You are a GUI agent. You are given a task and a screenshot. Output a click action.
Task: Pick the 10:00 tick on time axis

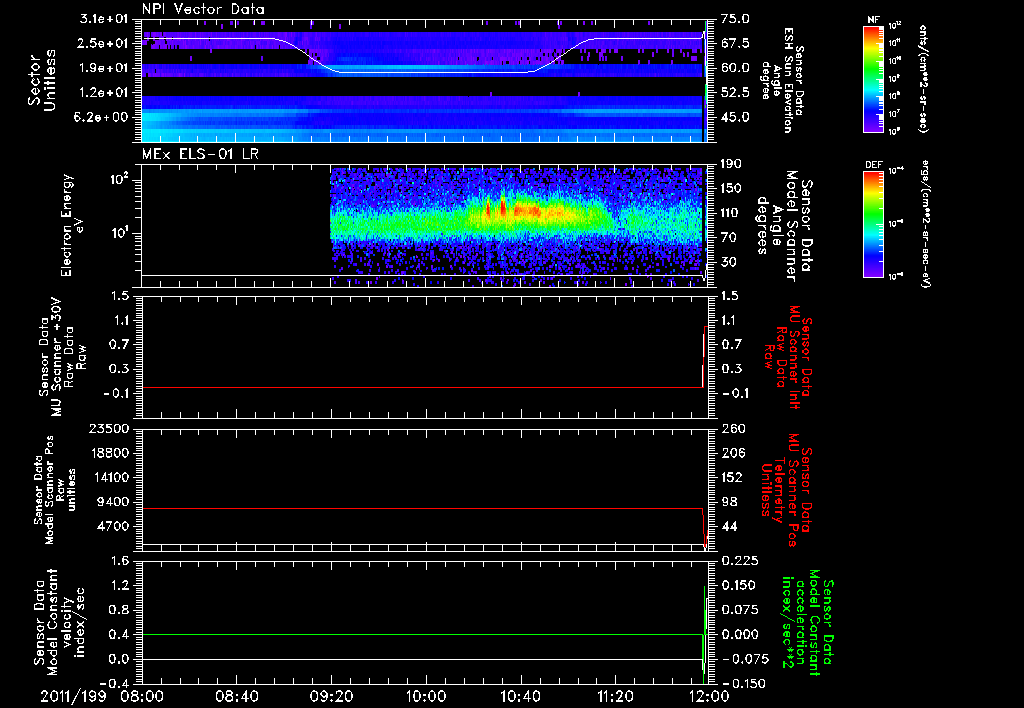[x=426, y=696]
